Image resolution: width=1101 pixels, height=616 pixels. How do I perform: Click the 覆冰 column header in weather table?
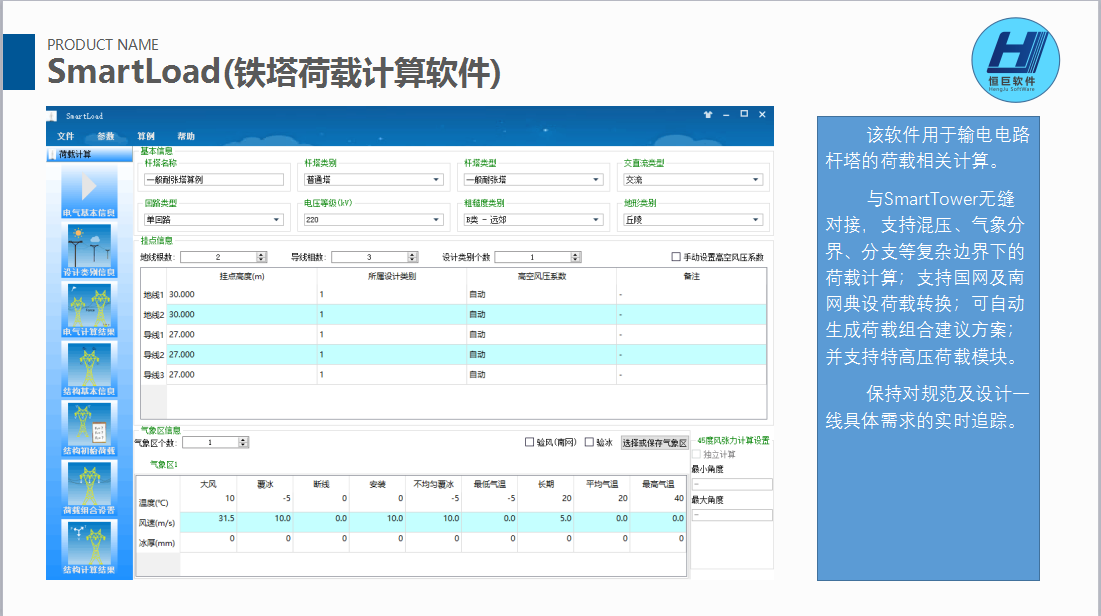point(265,485)
